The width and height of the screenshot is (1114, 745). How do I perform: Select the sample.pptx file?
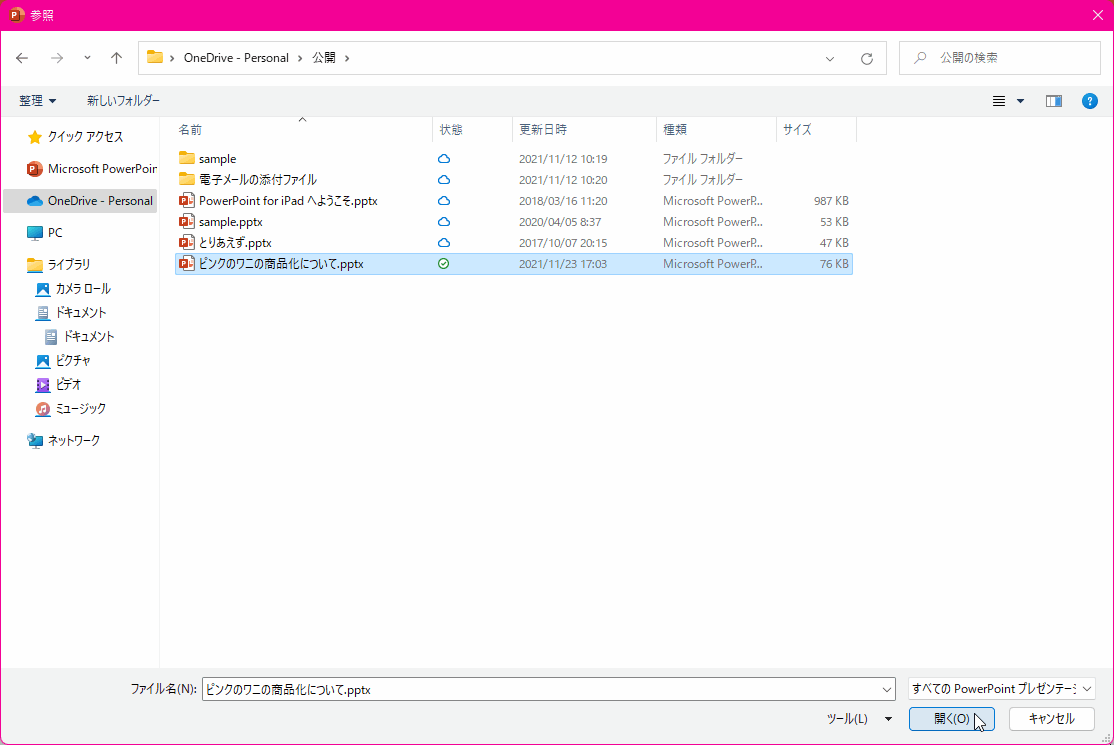(x=514, y=222)
